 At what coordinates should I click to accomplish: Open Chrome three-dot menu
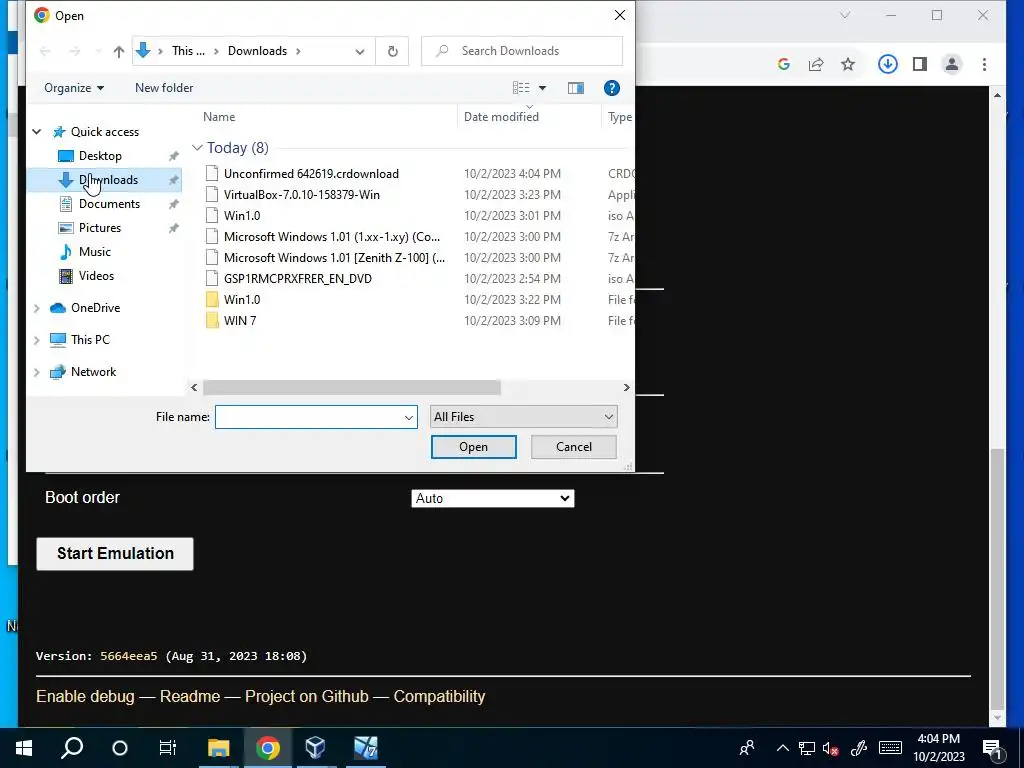pyautogui.click(x=984, y=64)
